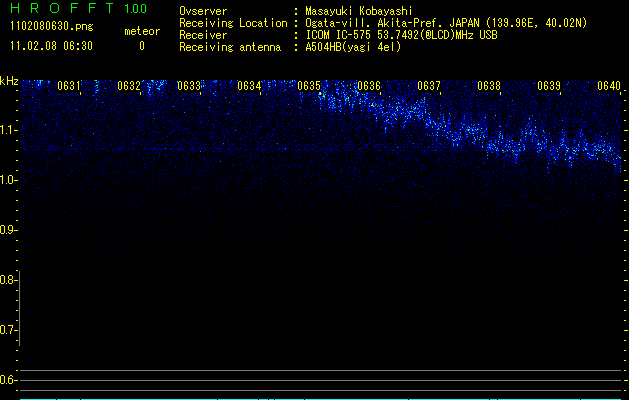Click the kHz axis unit label
This screenshot has height=400, width=629.
tap(9, 81)
